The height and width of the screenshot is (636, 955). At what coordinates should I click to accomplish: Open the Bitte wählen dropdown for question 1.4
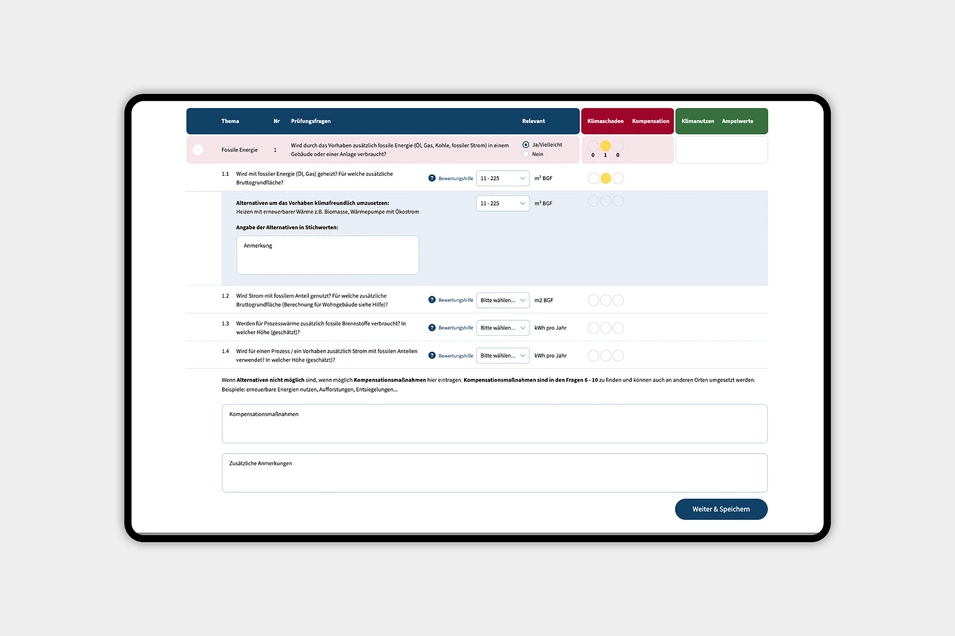(x=502, y=355)
